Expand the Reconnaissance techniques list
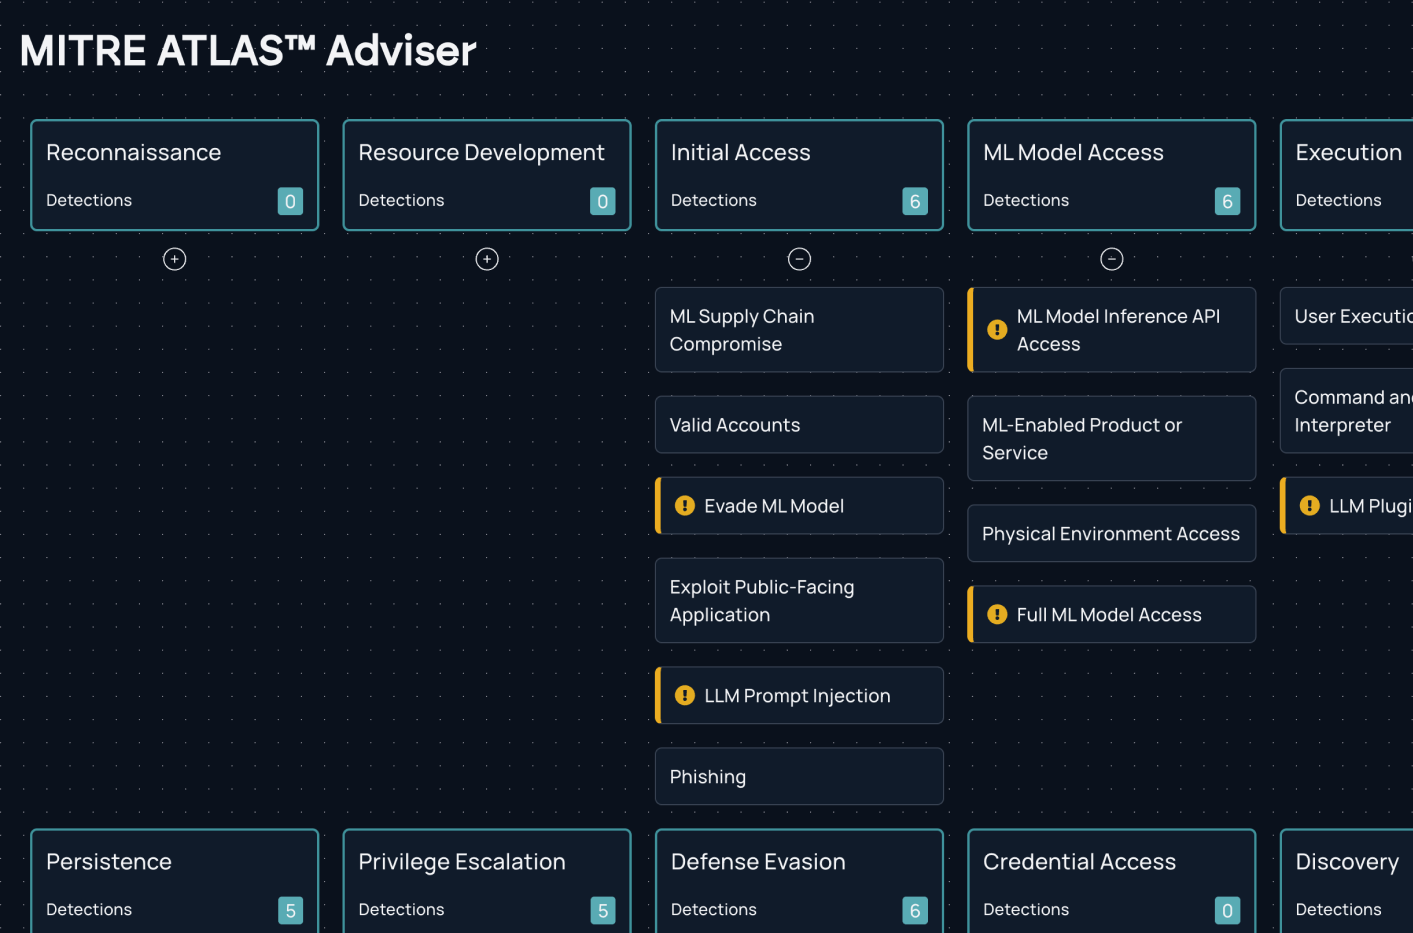 pyautogui.click(x=174, y=259)
